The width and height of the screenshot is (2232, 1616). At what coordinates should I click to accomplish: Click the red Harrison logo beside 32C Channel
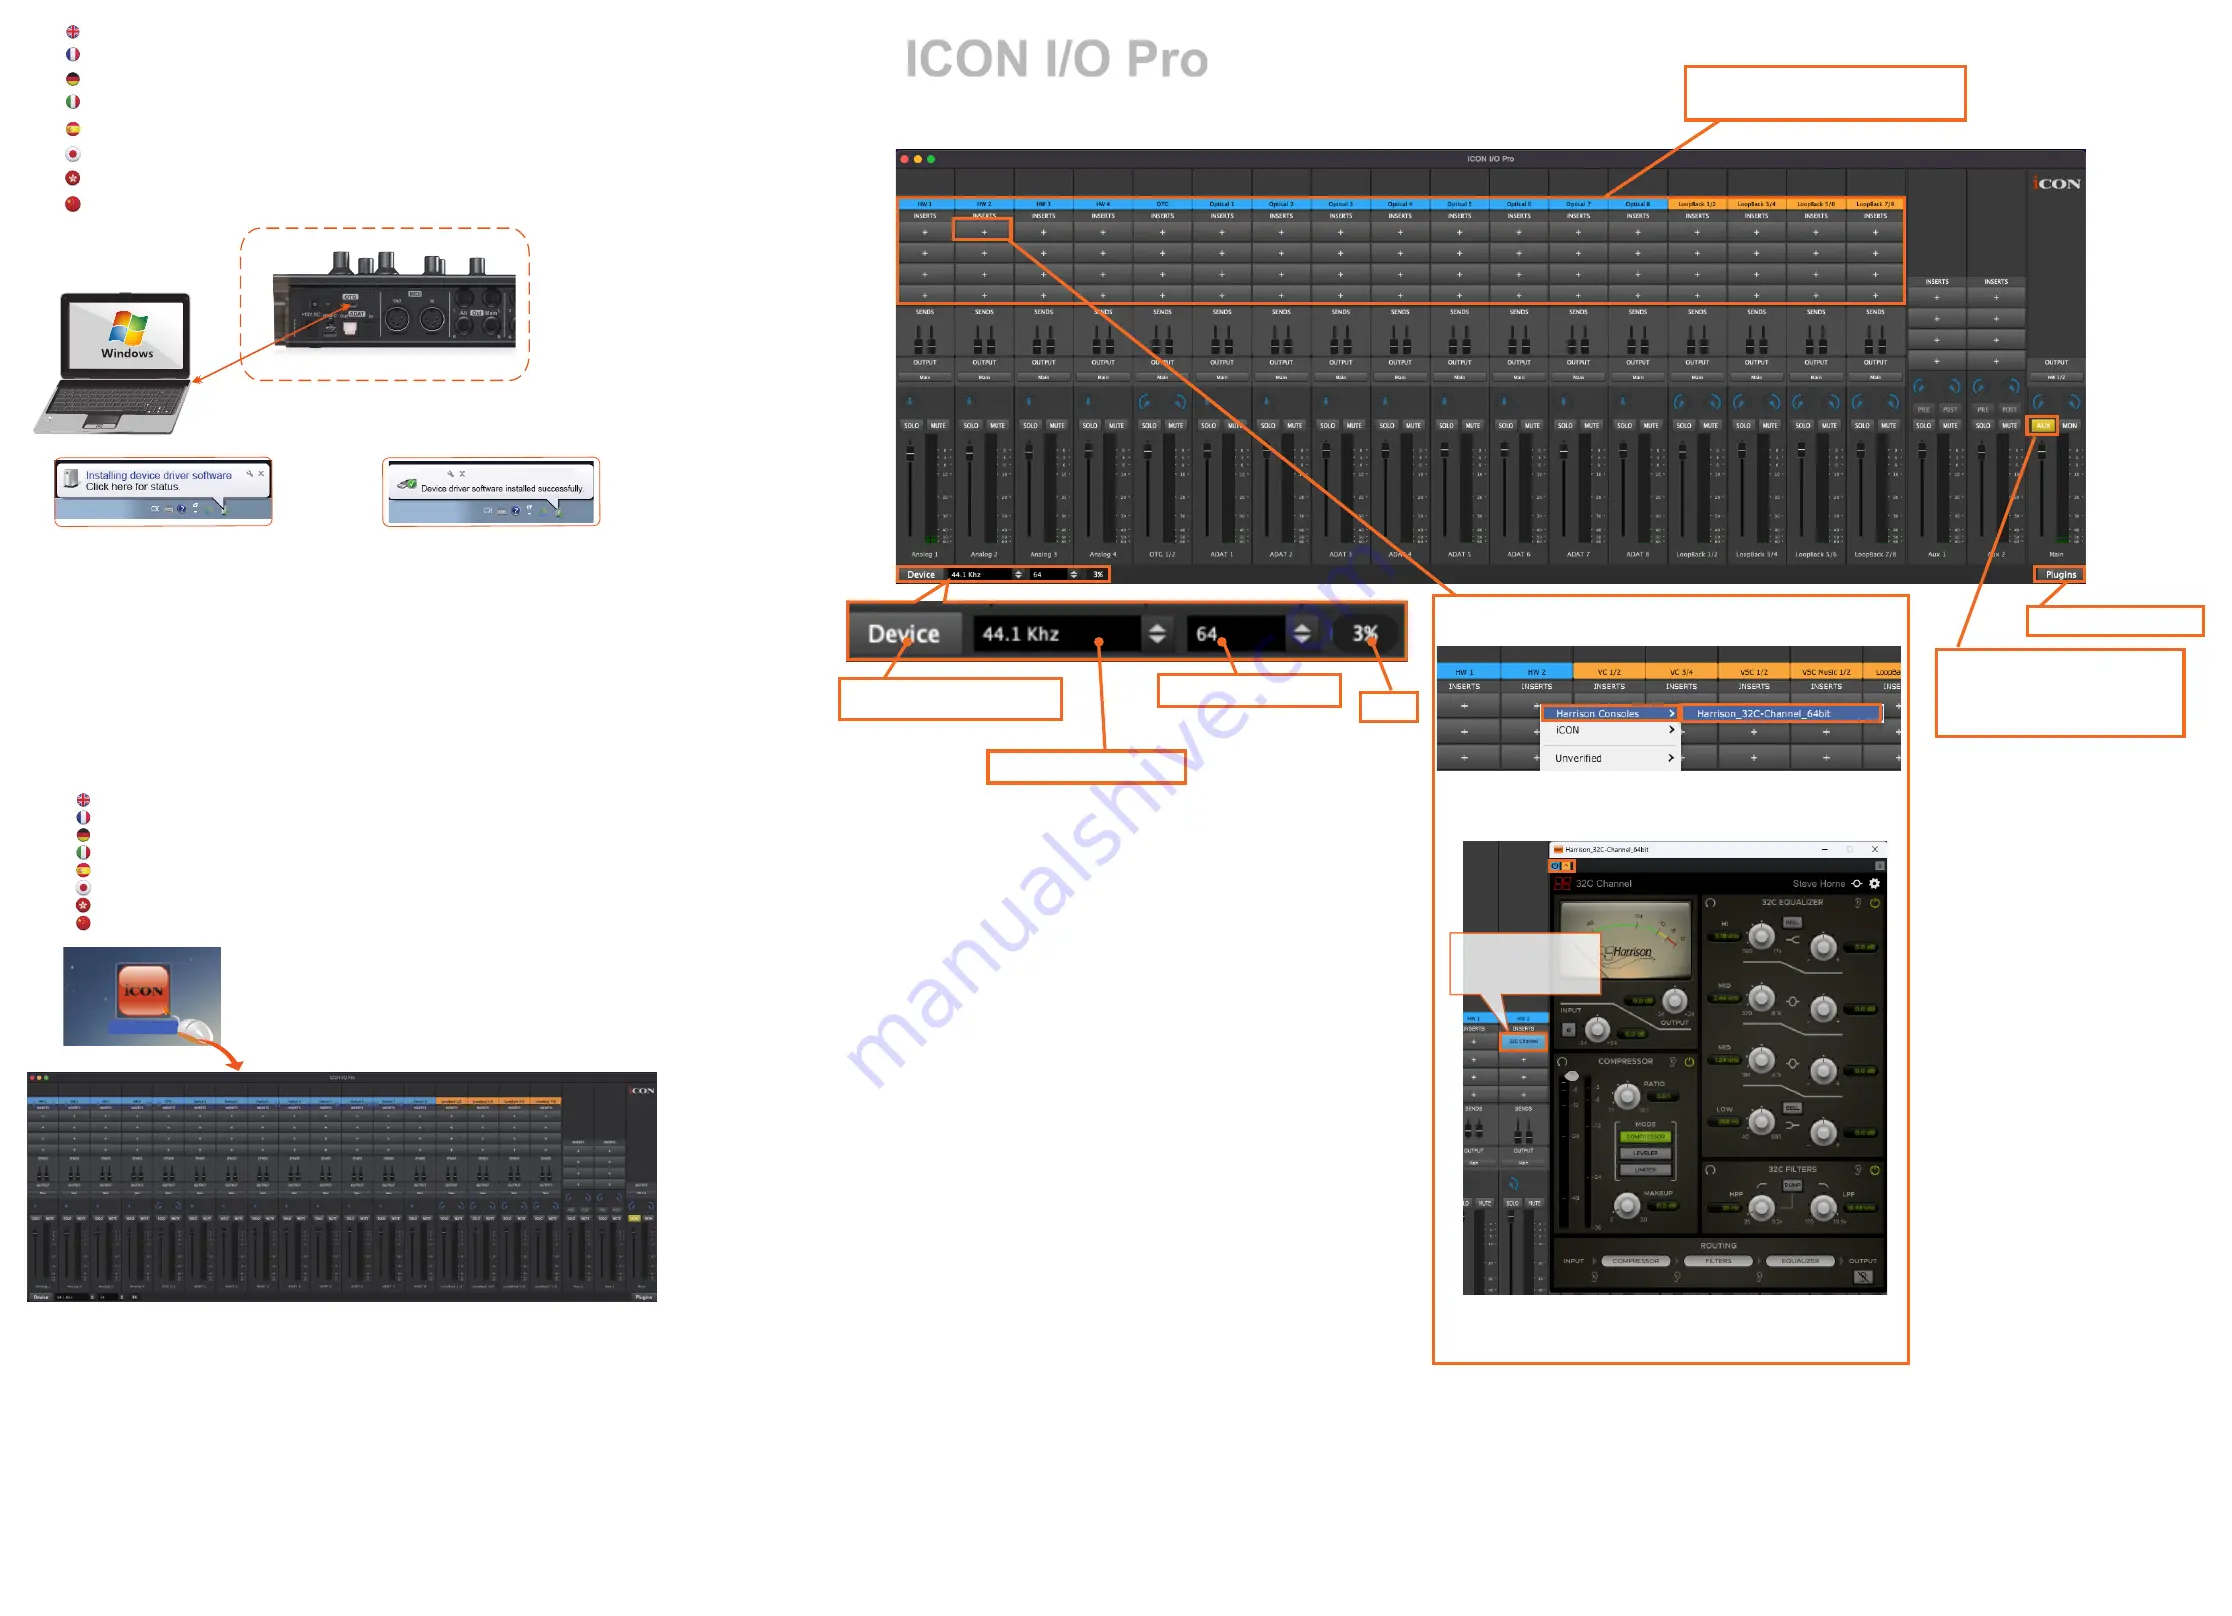point(1562,883)
